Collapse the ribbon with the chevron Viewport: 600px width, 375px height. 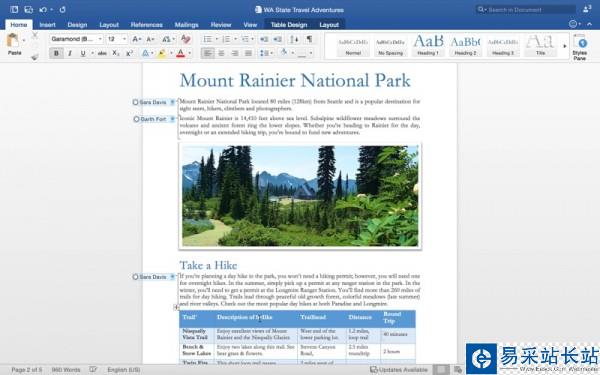[590, 24]
